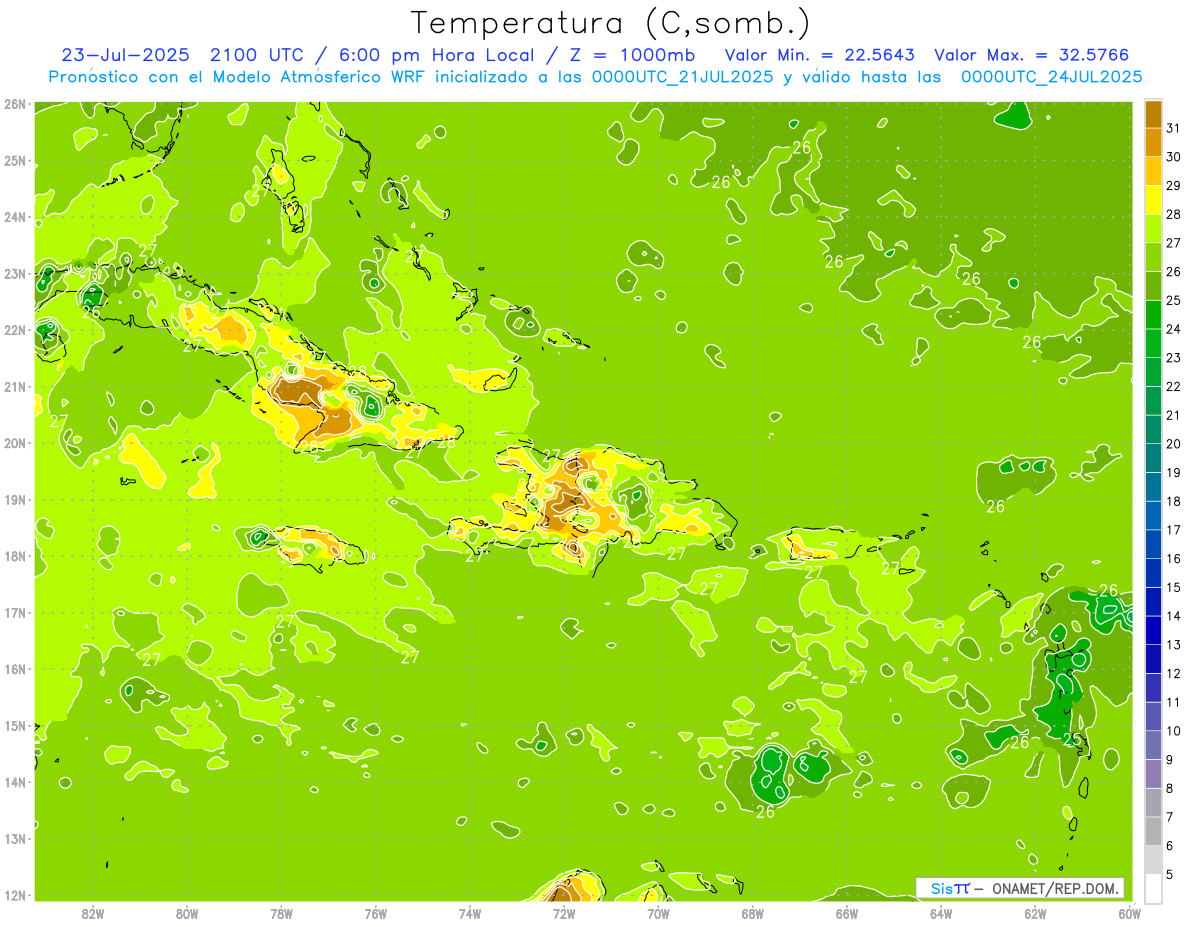
Task: Click the 18N latitude axis label
Action: pos(15,556)
